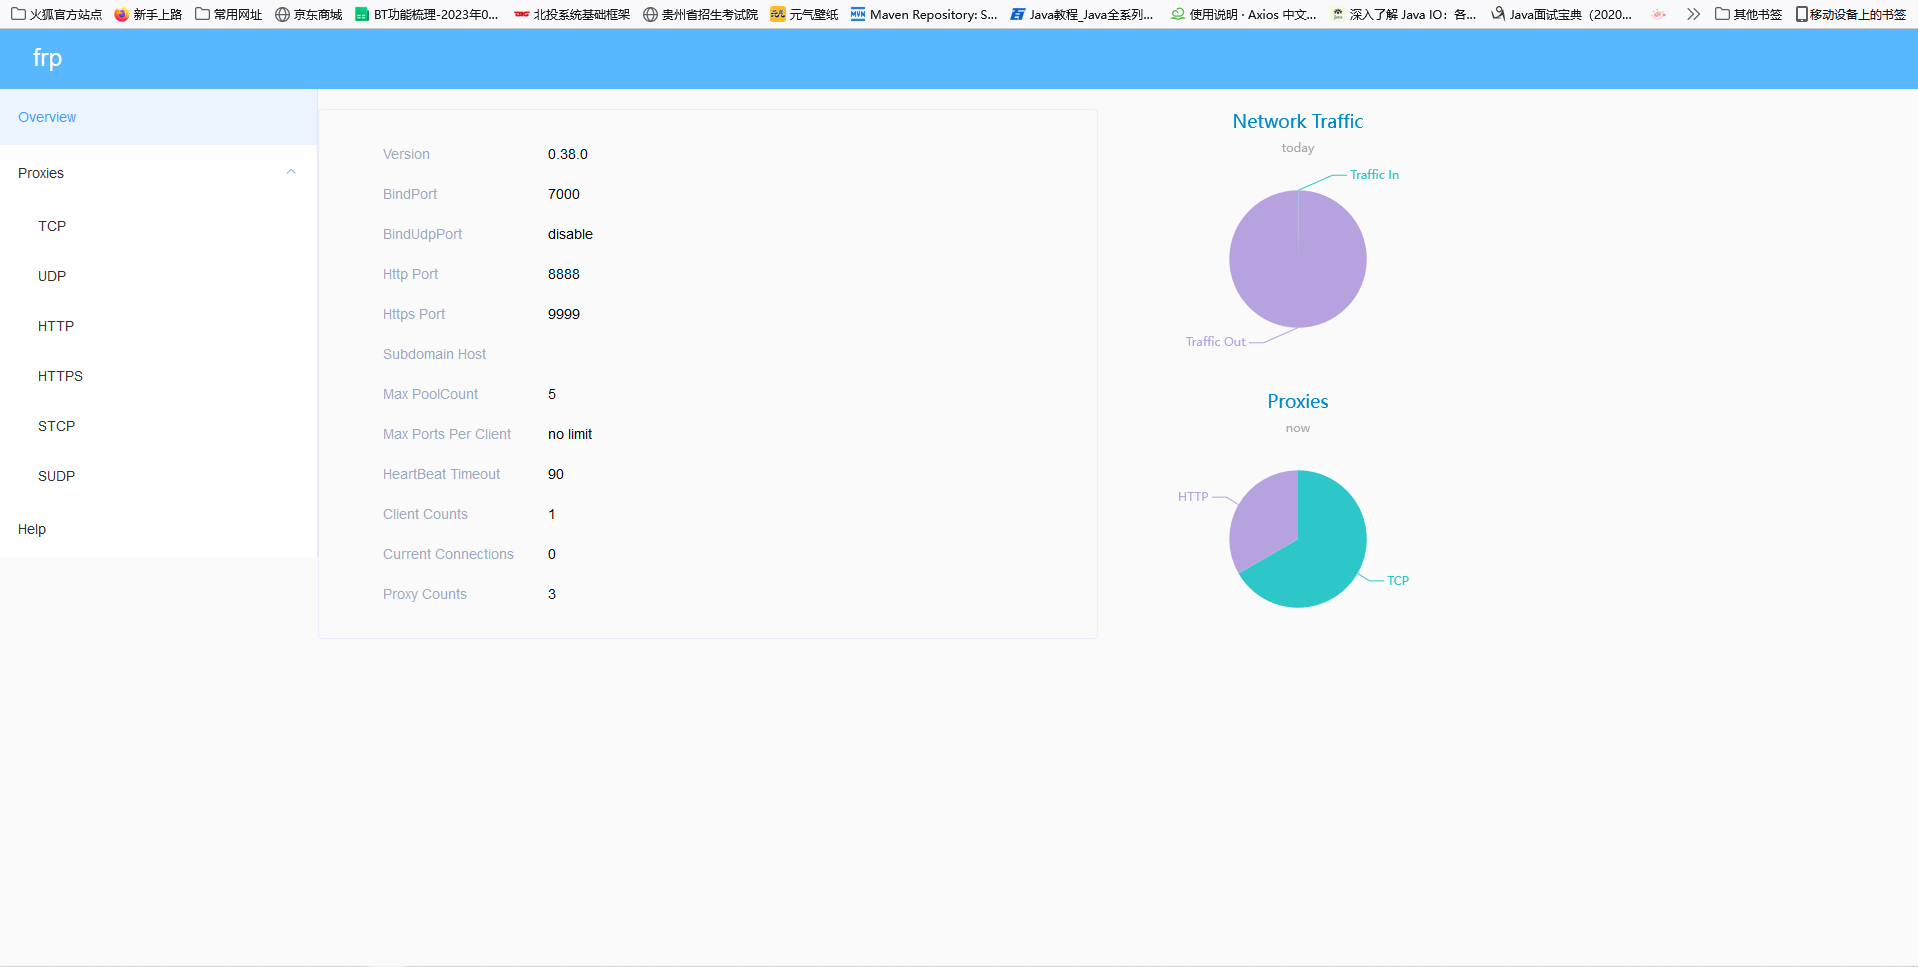
Task: Click the Proxy Counts label
Action: coord(424,594)
